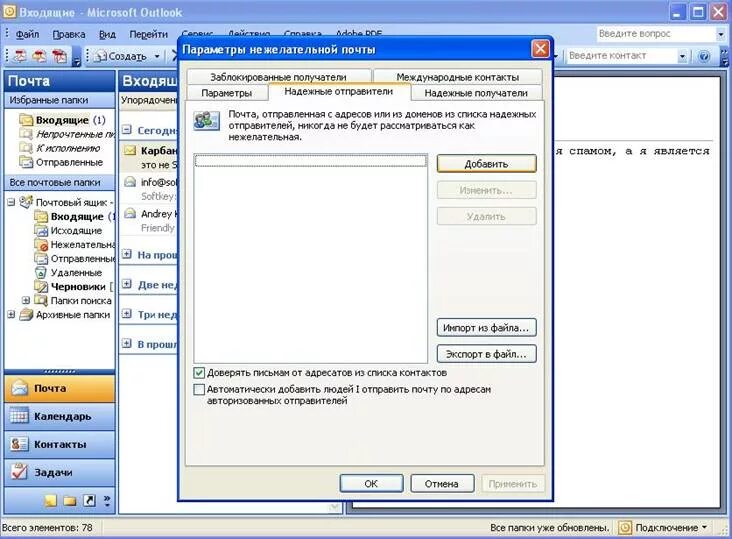Image resolution: width=732 pixels, height=539 pixels.
Task: Switch to Контакты navigation pane
Action: click(x=59, y=444)
